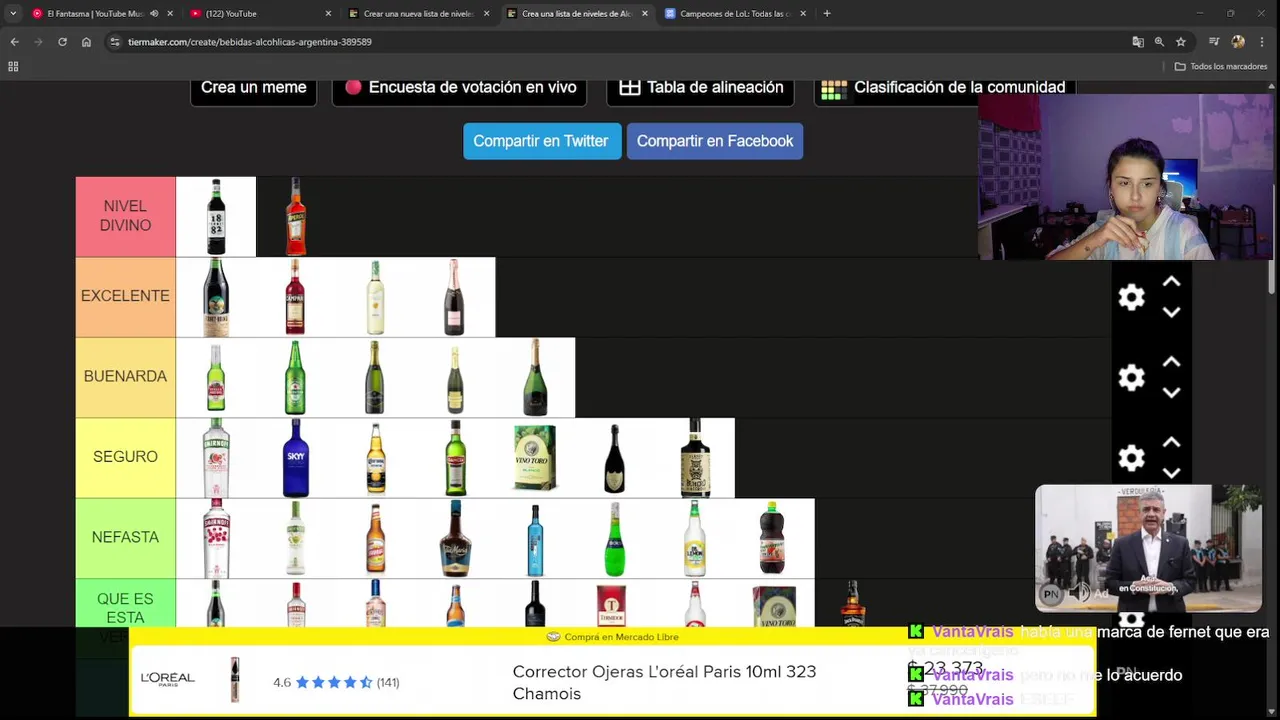Click the green NEFASTA tier label
Screen dimensions: 1280x720
point(125,537)
